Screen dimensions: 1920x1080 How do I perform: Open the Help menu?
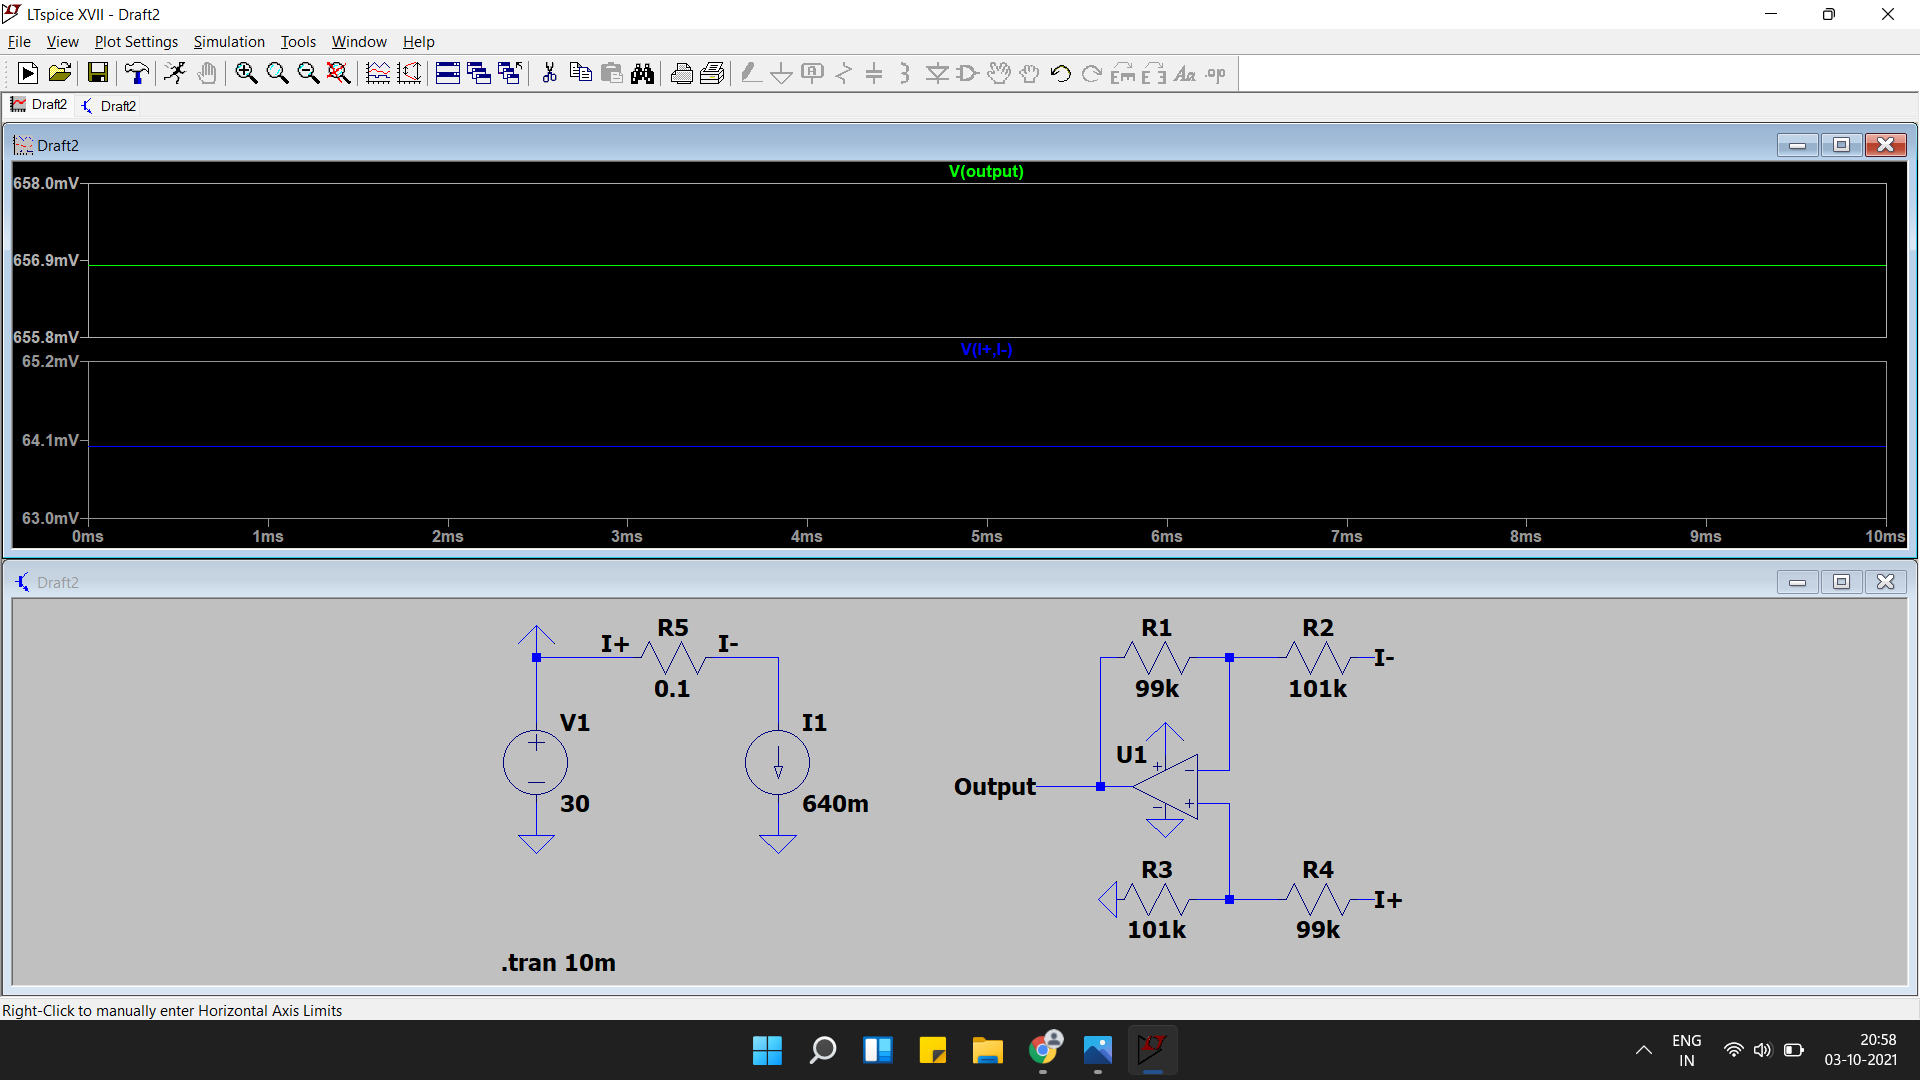click(x=419, y=42)
